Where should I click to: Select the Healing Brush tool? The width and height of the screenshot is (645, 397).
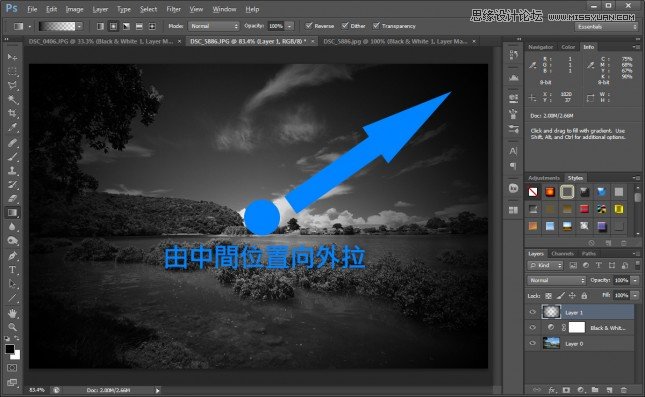click(12, 143)
